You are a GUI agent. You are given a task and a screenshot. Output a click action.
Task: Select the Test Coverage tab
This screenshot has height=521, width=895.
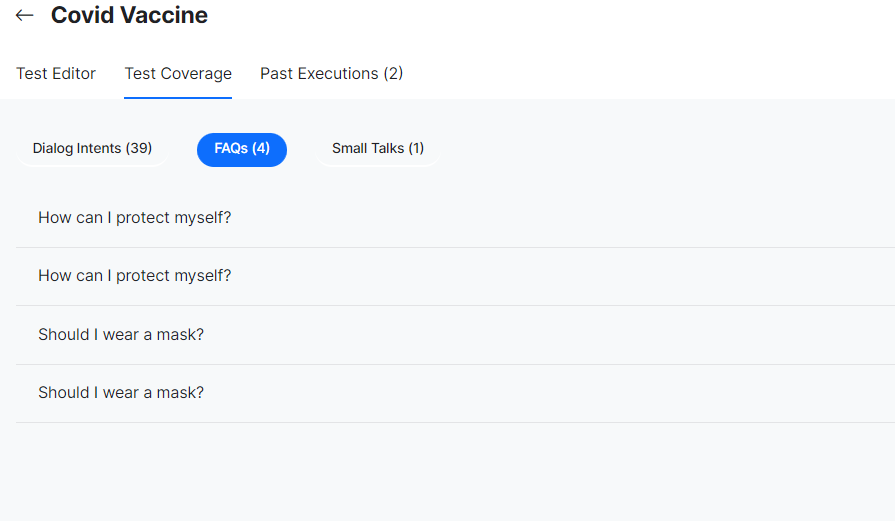coord(178,74)
